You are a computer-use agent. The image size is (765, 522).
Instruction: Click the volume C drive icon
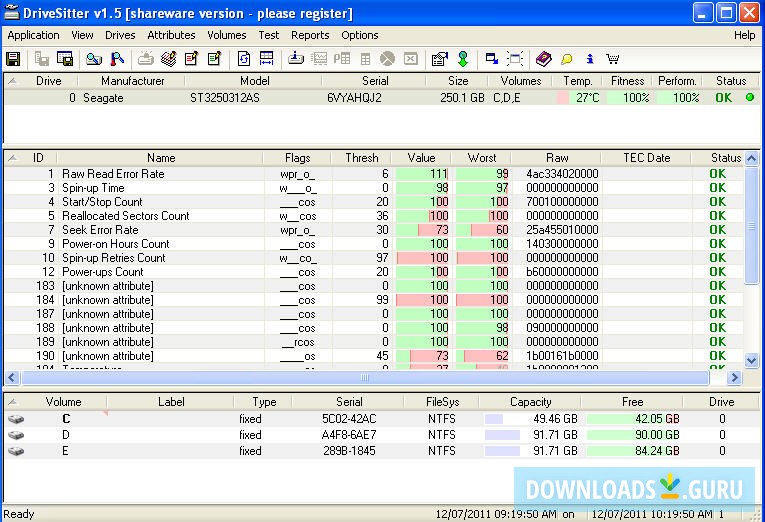click(16, 419)
